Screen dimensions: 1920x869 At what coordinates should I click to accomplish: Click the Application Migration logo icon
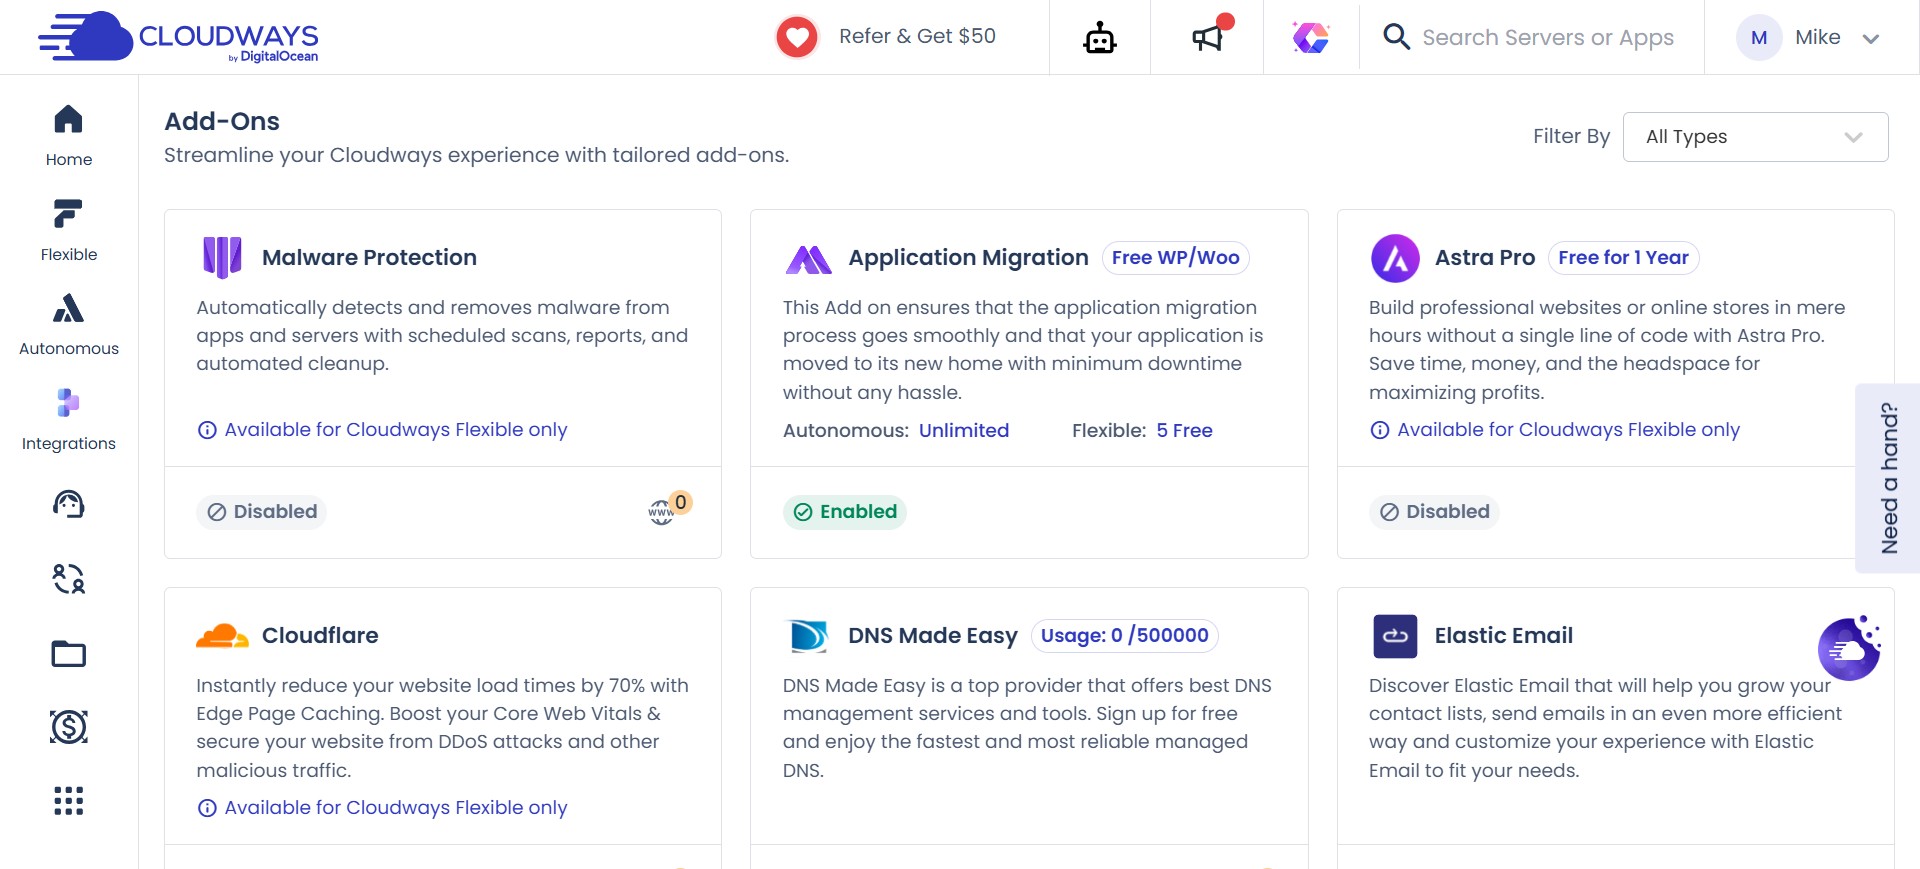point(809,259)
